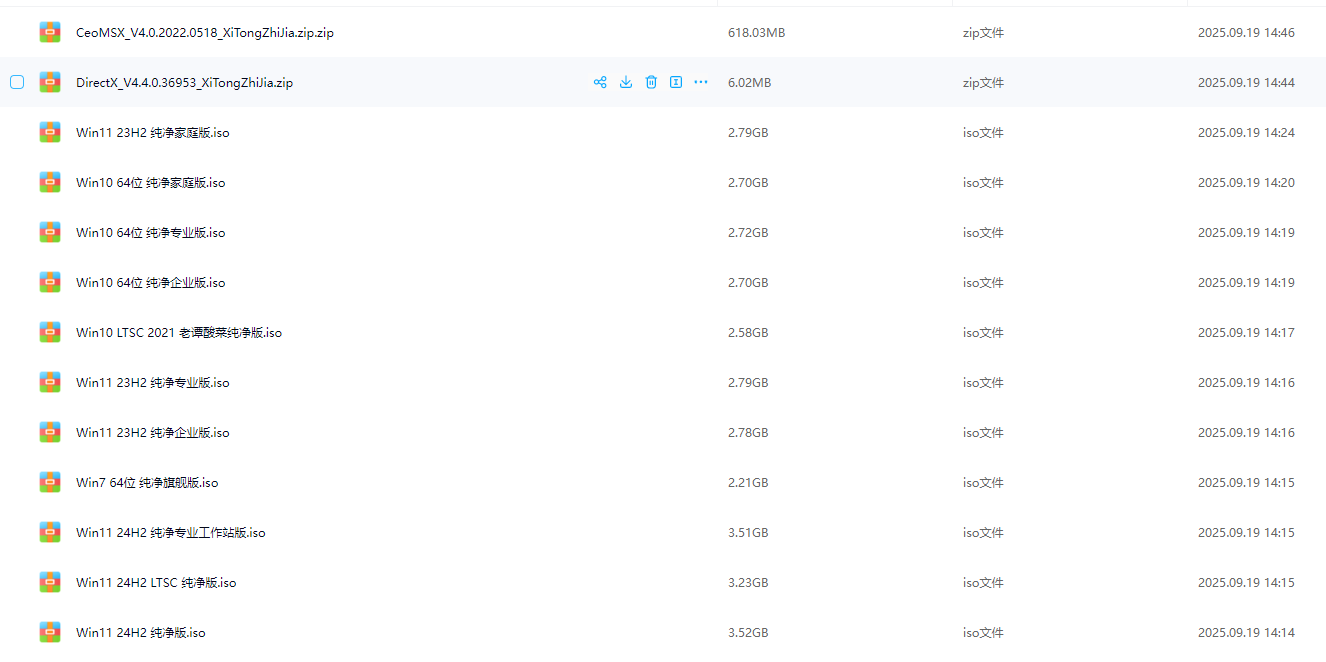
Task: Click the zip文件 type of DirectX row
Action: pos(983,82)
